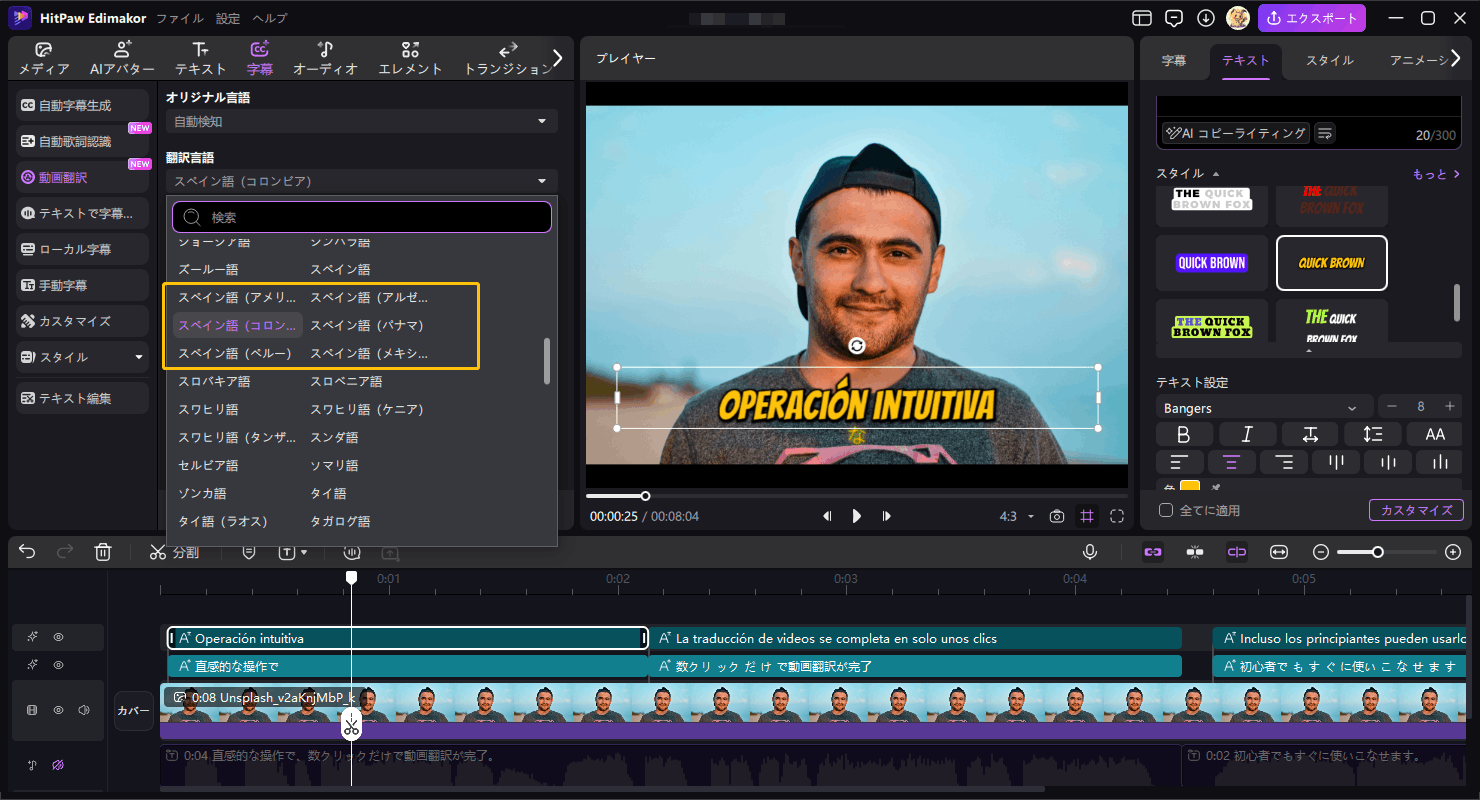1480x800 pixels.
Task: Enable the 全てに適用 checkbox
Action: [x=1166, y=510]
